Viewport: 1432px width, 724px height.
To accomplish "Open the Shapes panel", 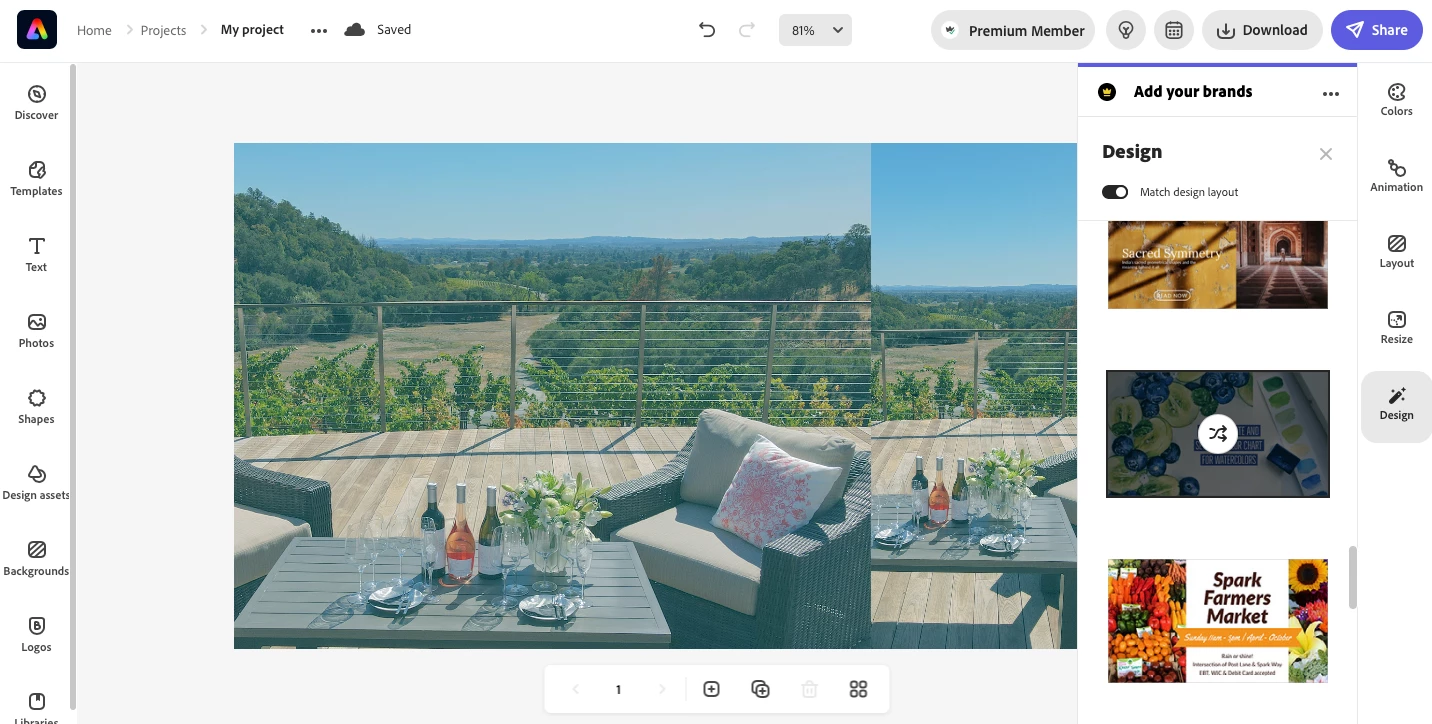I will pyautogui.click(x=36, y=407).
